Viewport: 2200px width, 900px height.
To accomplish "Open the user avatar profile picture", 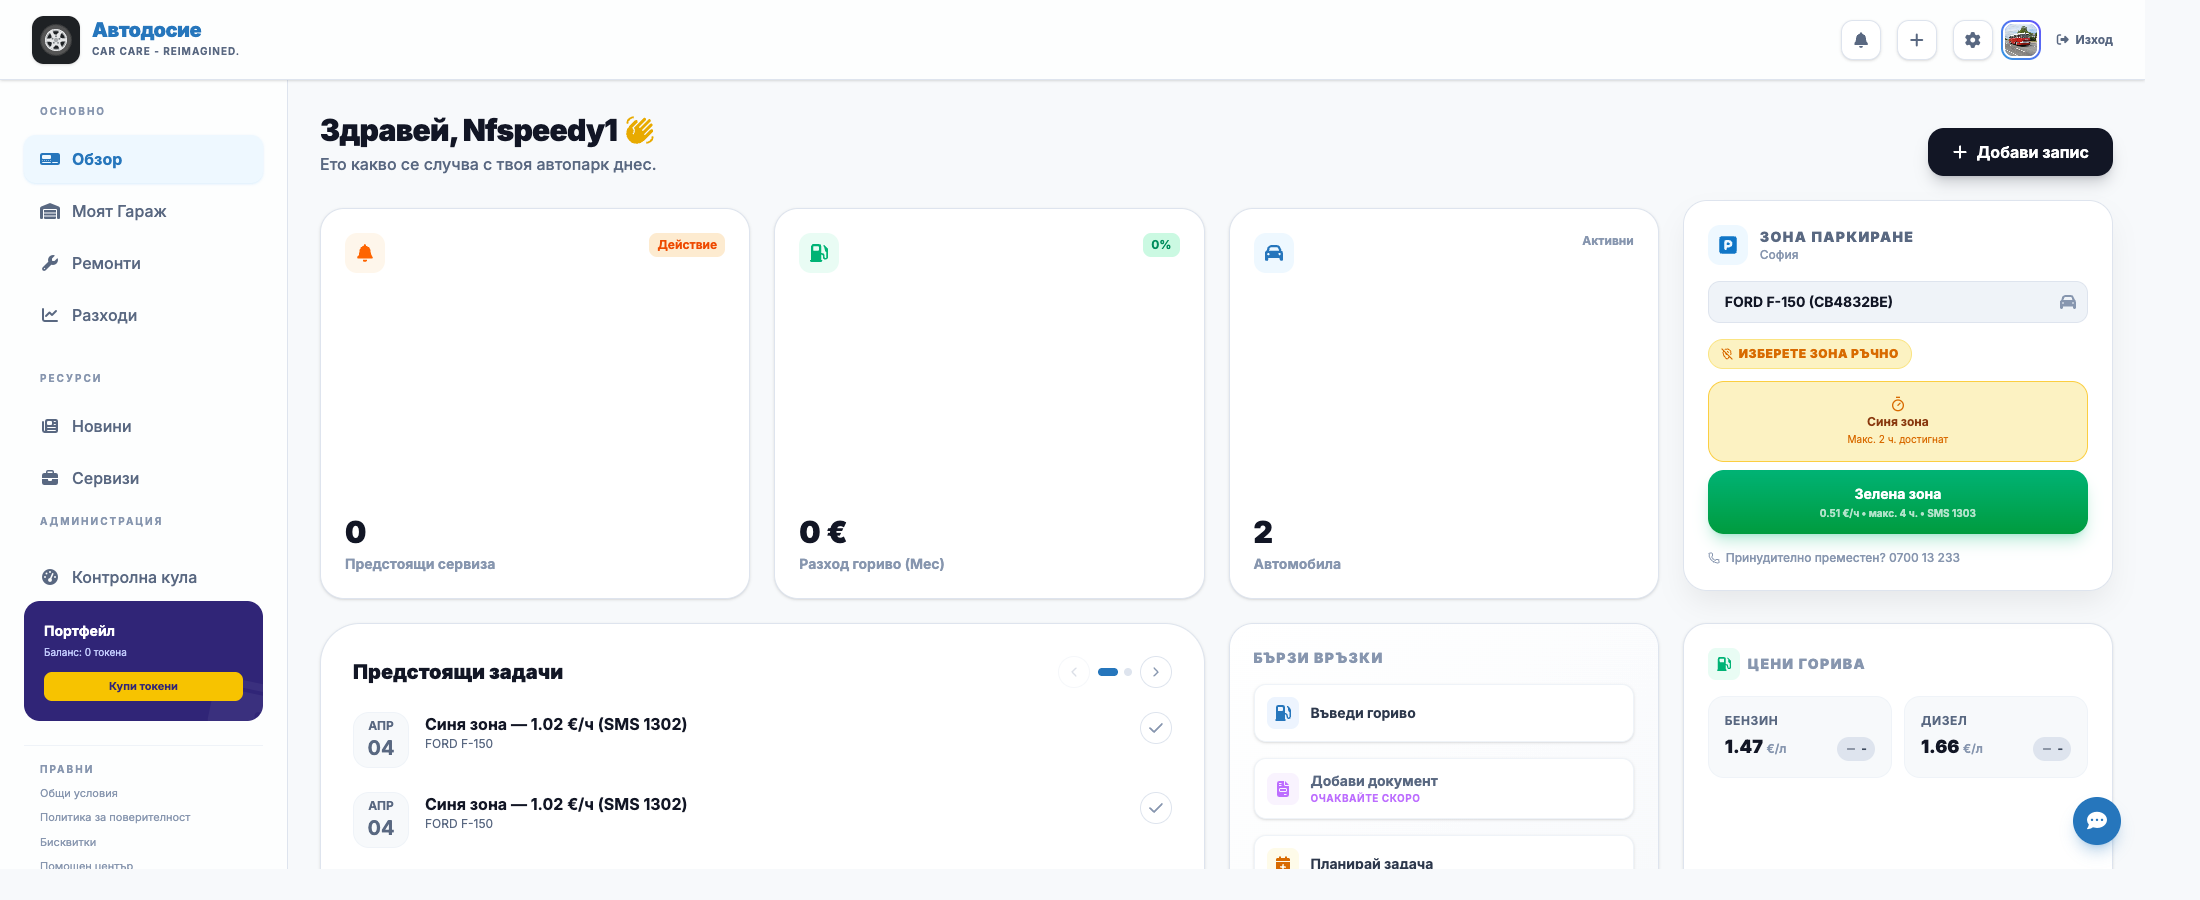I will [x=2021, y=40].
